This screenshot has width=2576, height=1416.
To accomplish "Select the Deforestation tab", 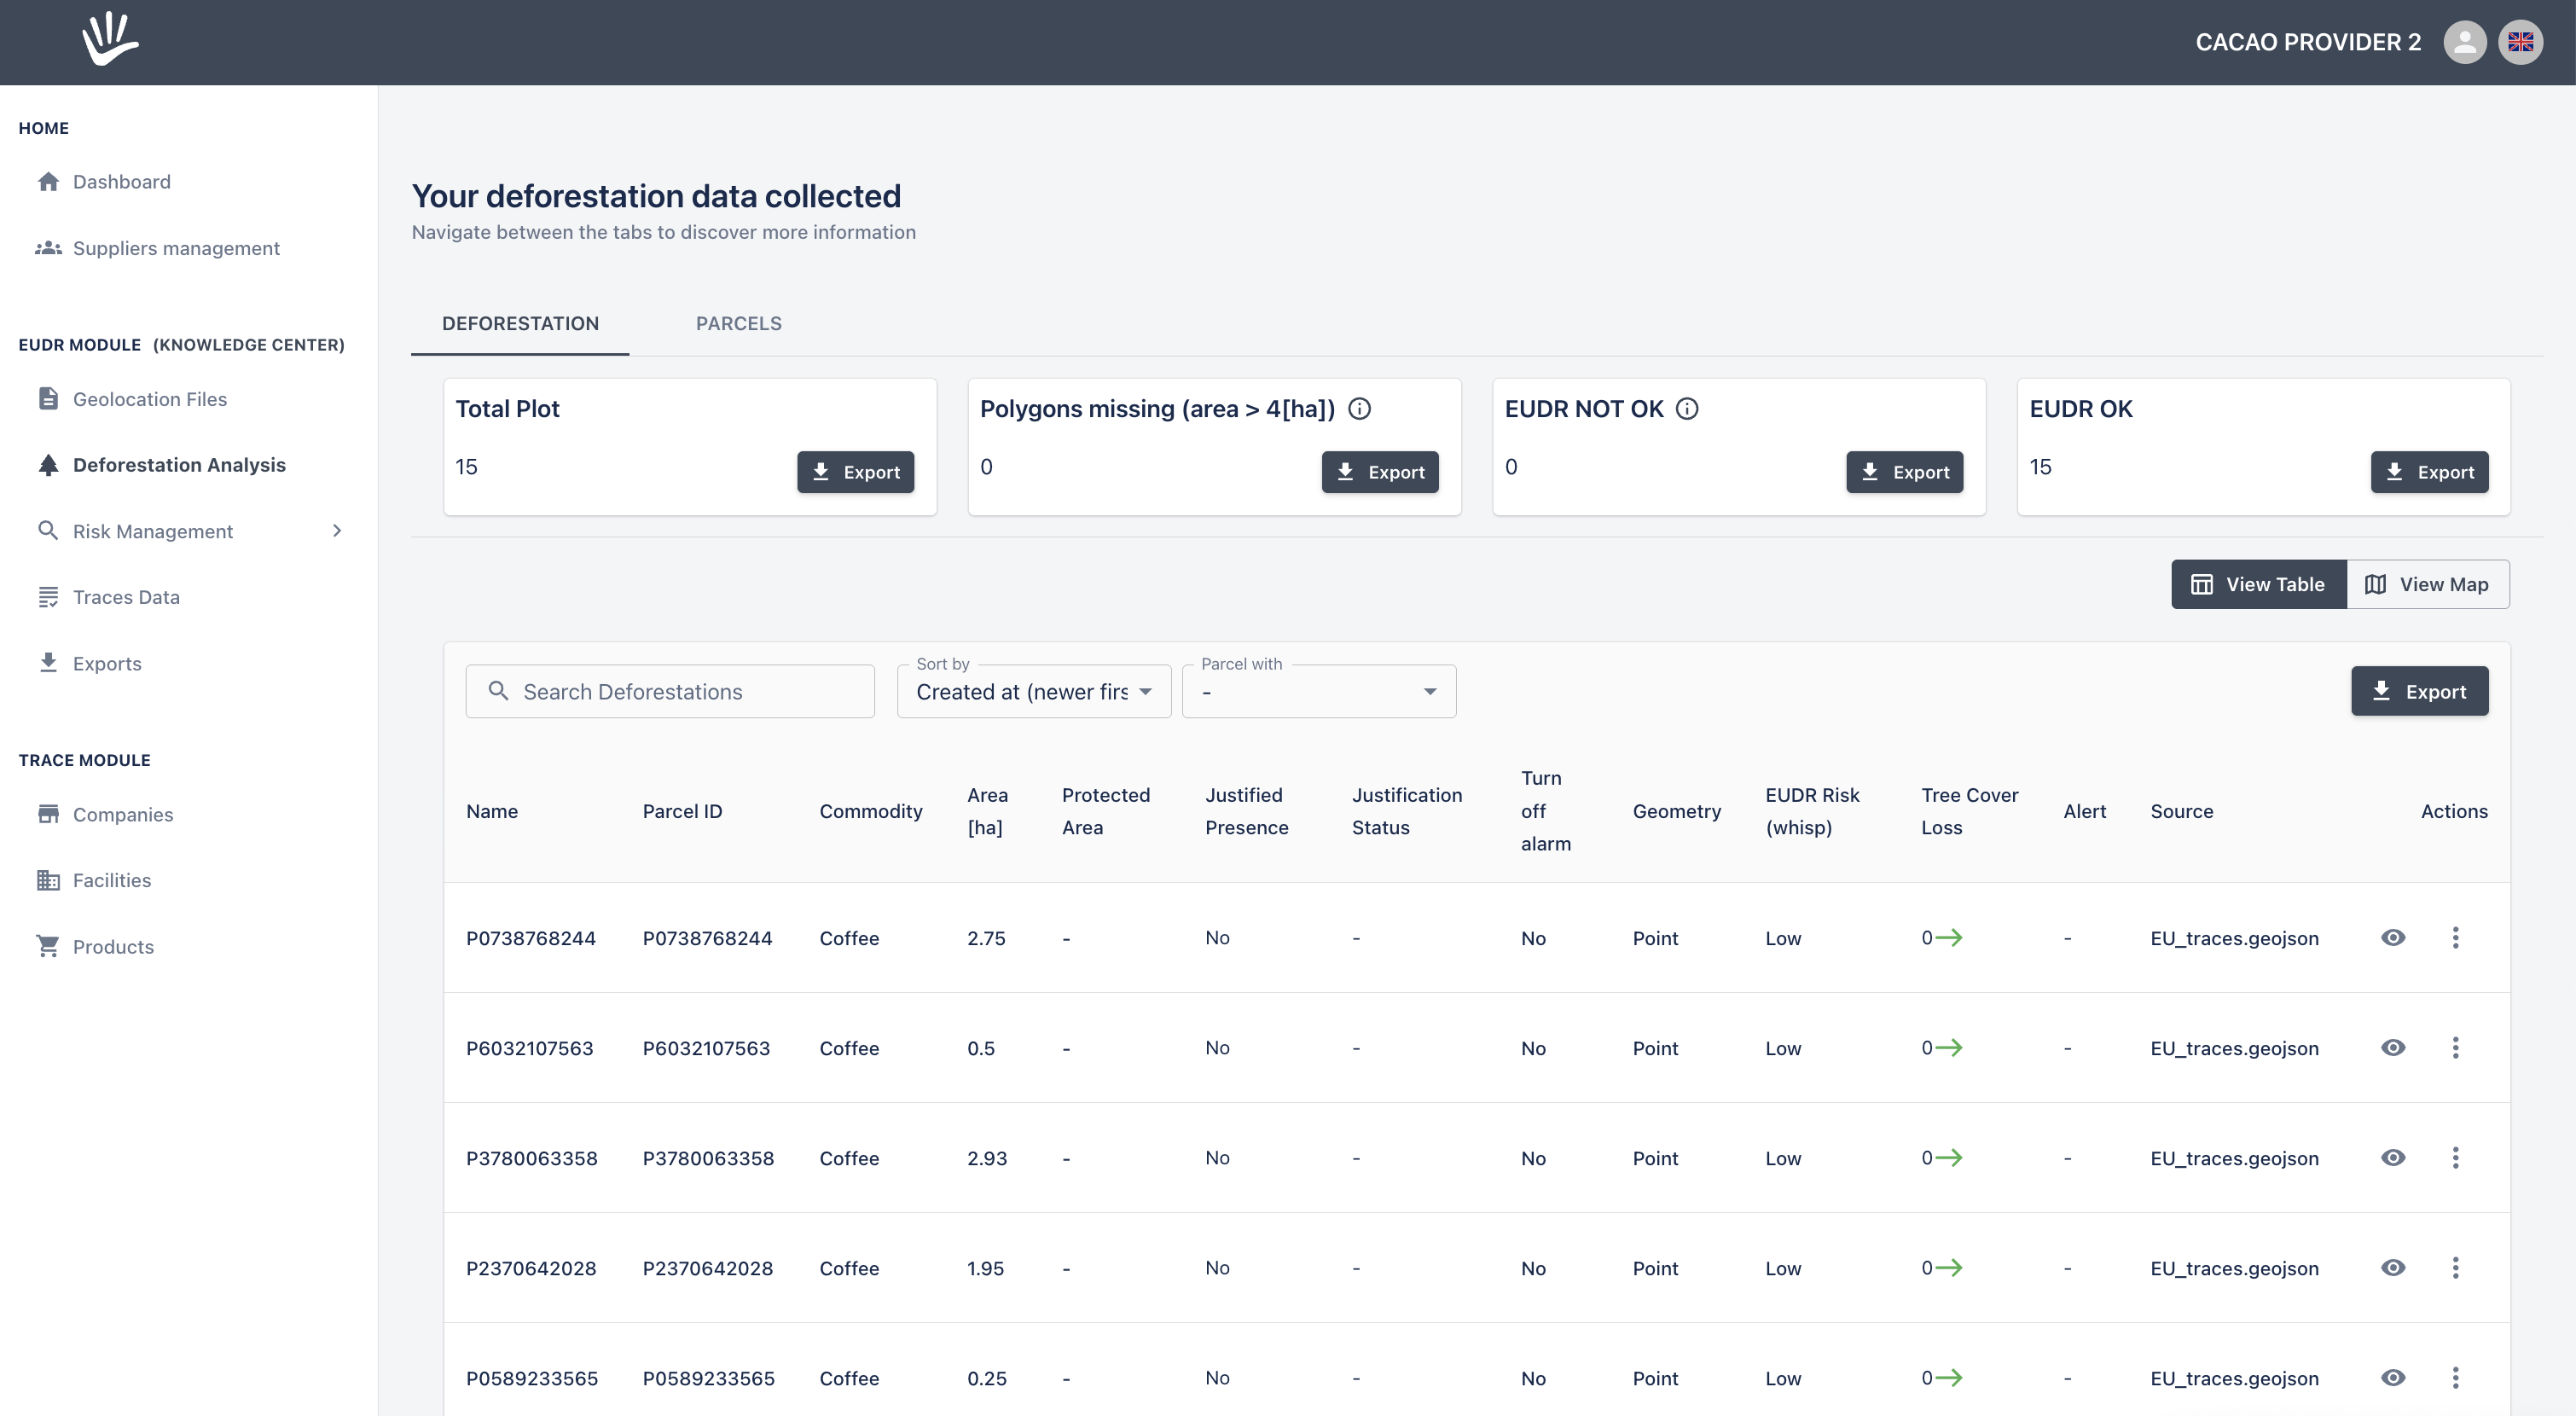I will point(520,323).
